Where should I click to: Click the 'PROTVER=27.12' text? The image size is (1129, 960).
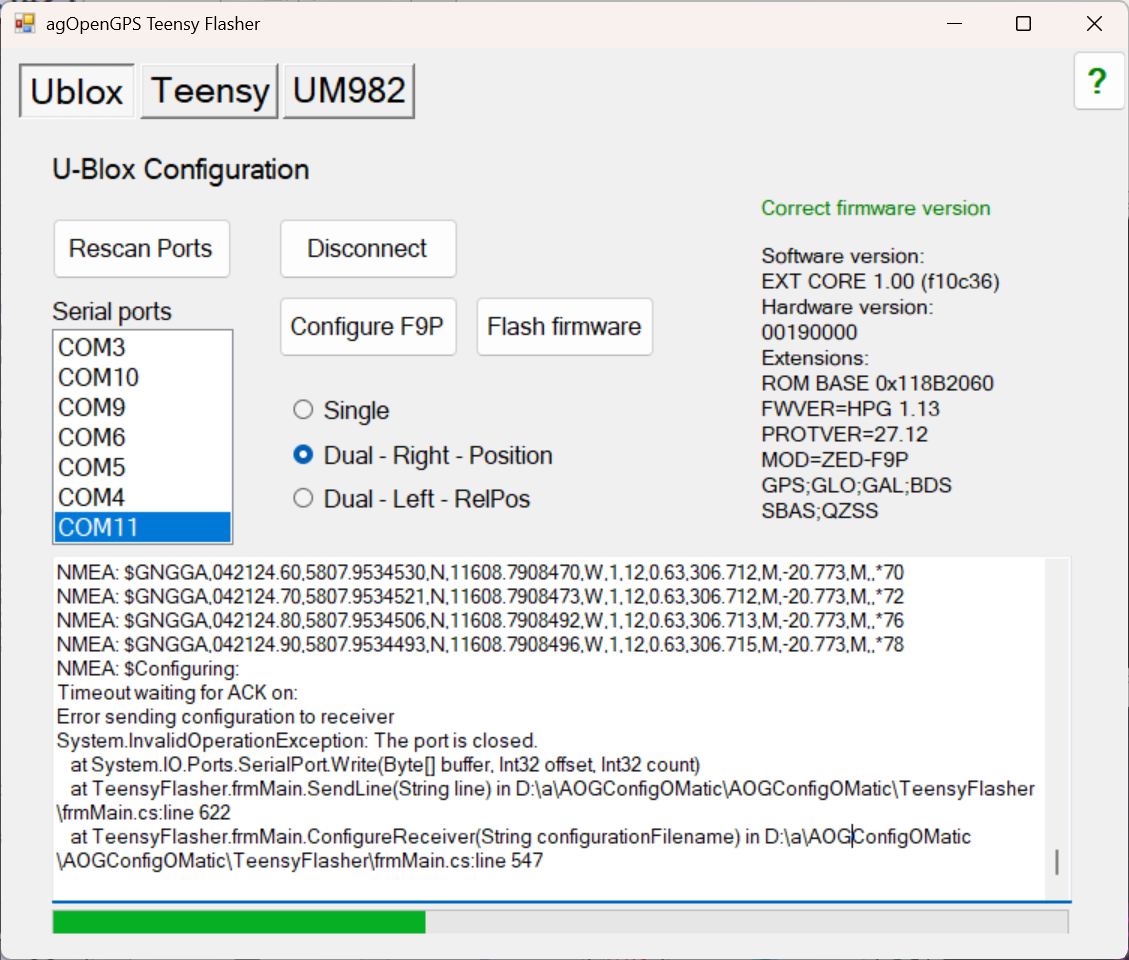coord(844,434)
